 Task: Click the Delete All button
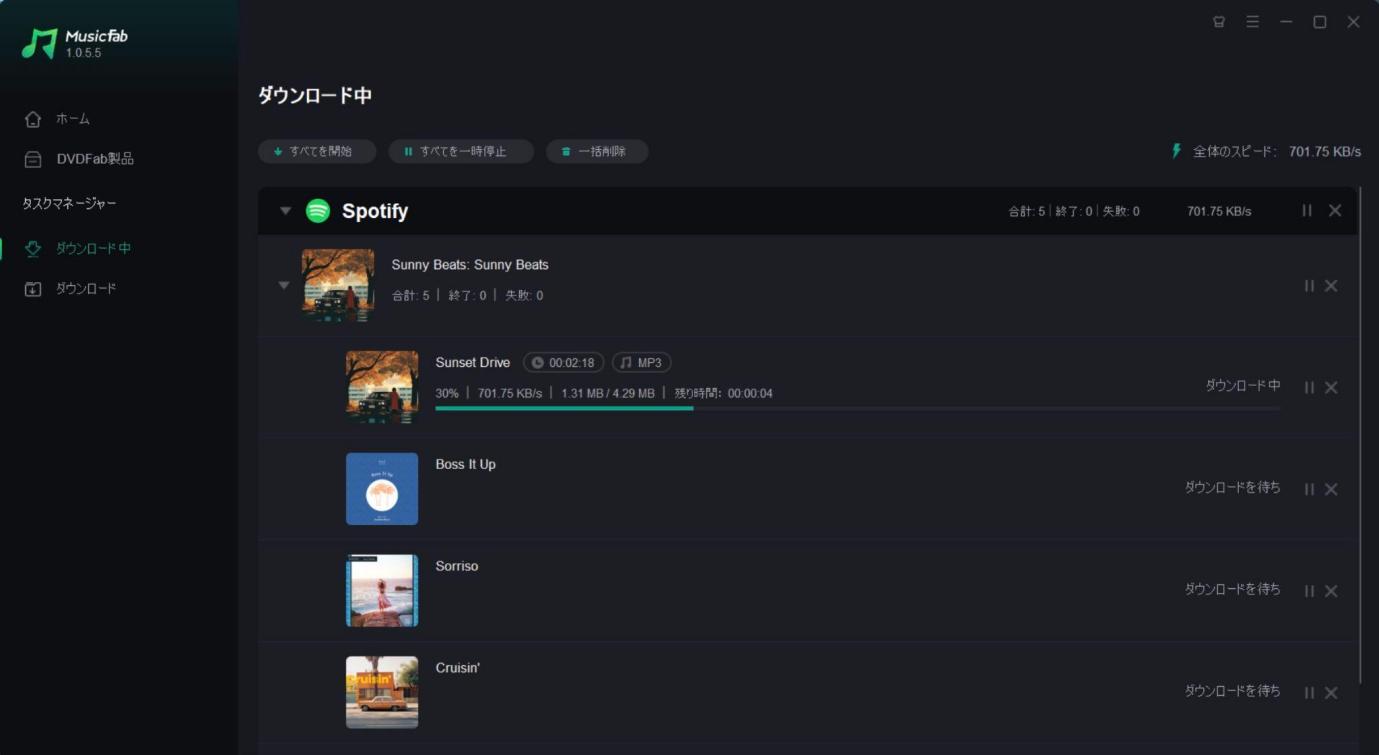(x=597, y=151)
